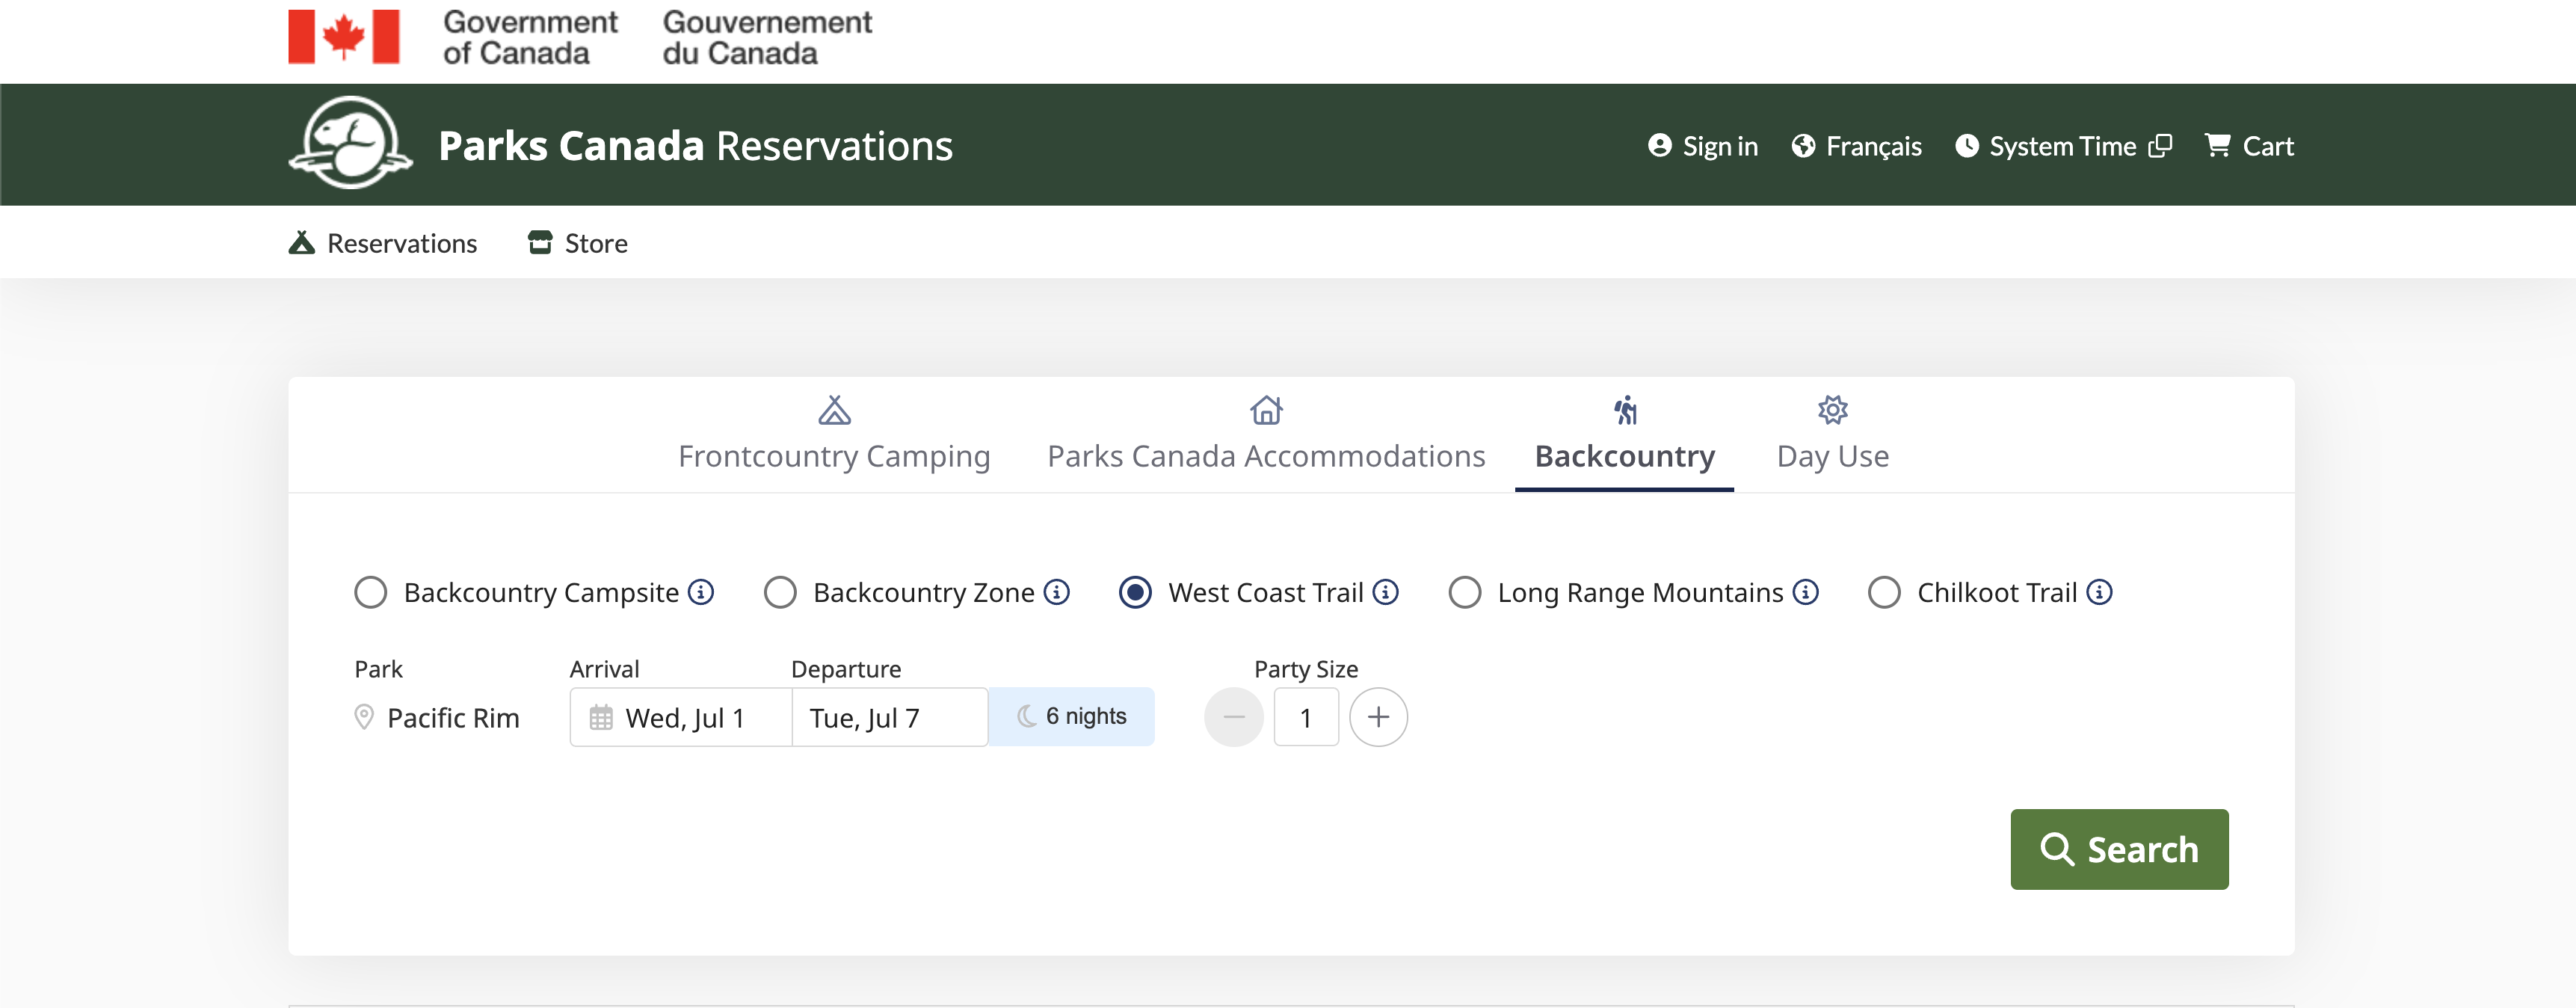The image size is (2576, 1008).
Task: Switch to the Parks Canada Accommodations tab
Action: coord(1266,434)
